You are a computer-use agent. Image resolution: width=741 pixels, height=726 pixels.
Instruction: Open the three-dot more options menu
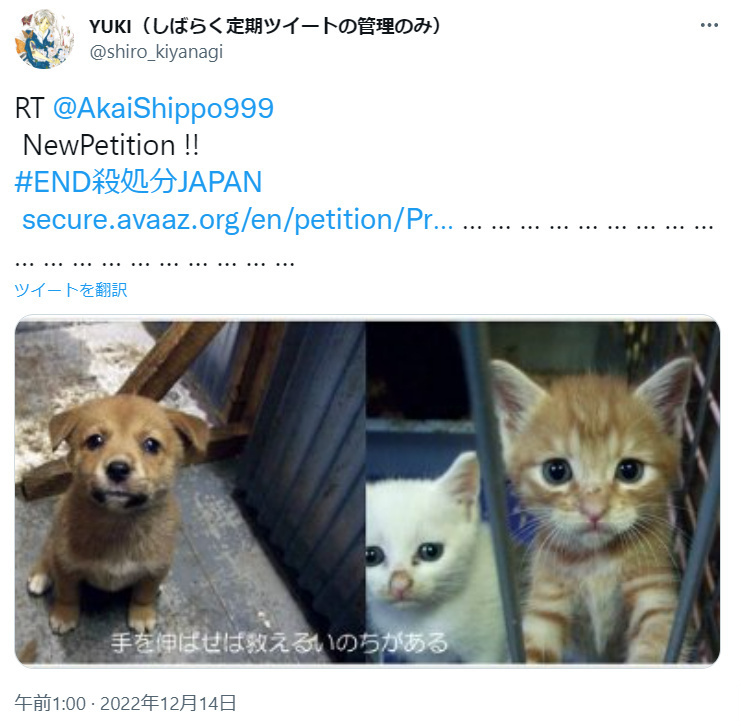tap(709, 25)
